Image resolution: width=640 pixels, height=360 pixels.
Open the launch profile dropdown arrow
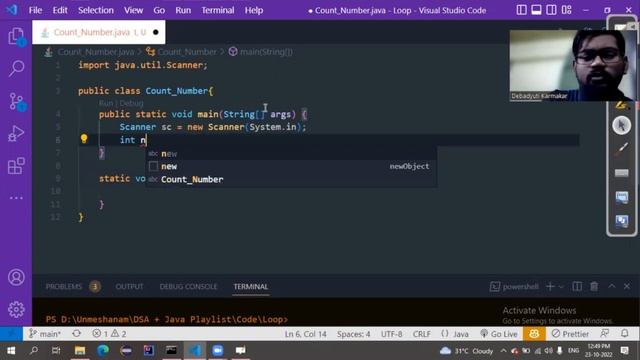[561, 287]
